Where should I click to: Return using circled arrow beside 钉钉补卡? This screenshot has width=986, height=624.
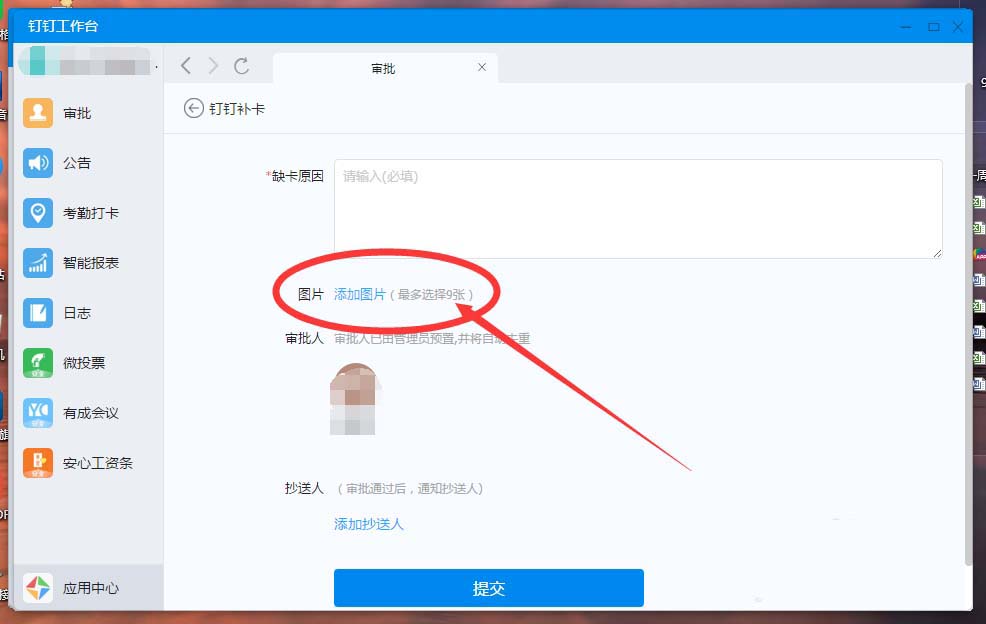(194, 108)
